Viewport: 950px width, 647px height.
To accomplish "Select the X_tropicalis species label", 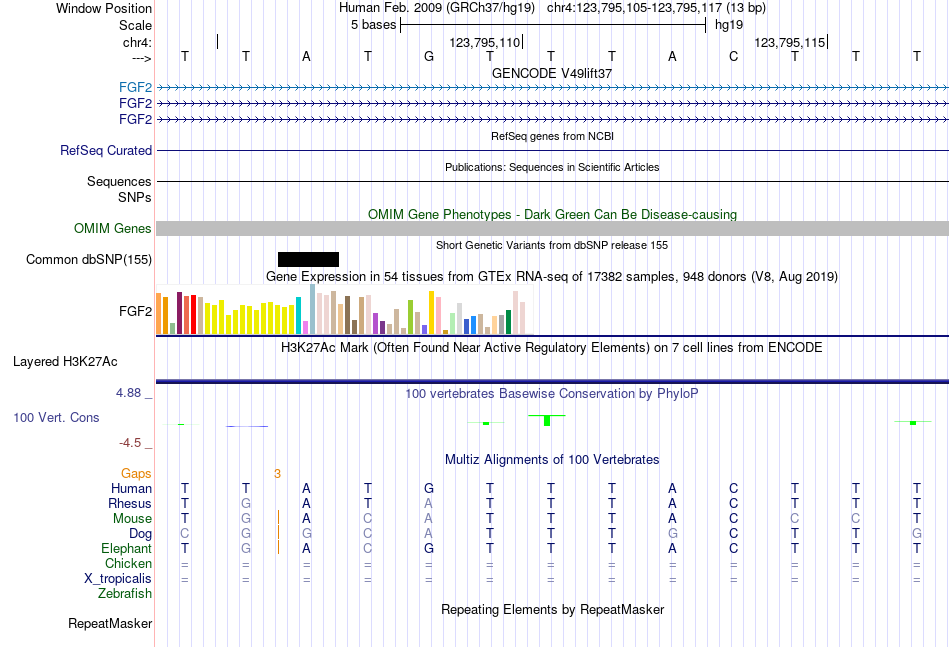I will pos(118,579).
